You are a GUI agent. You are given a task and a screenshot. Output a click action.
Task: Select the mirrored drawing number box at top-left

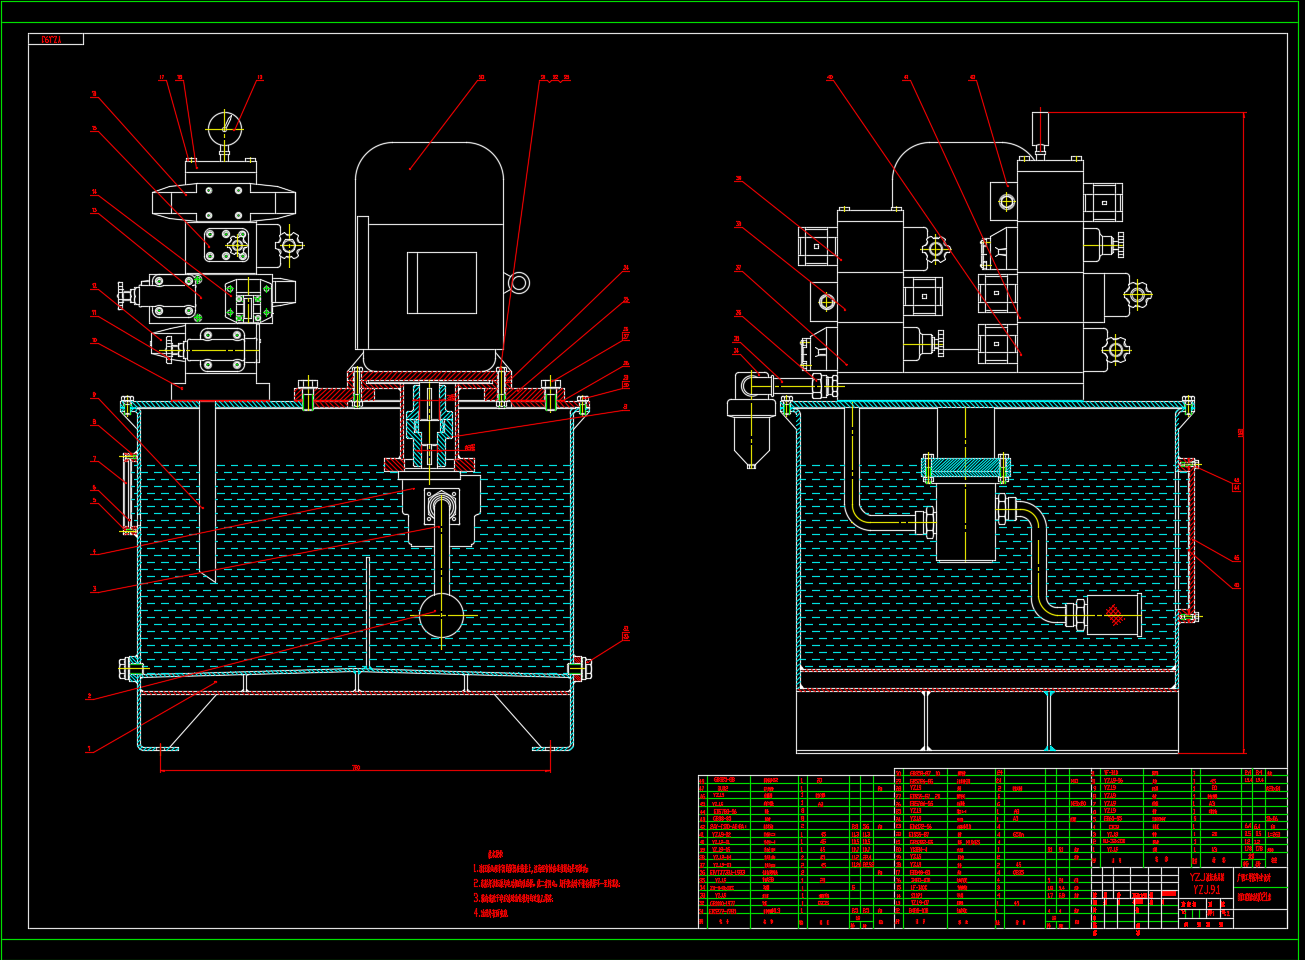[56, 40]
